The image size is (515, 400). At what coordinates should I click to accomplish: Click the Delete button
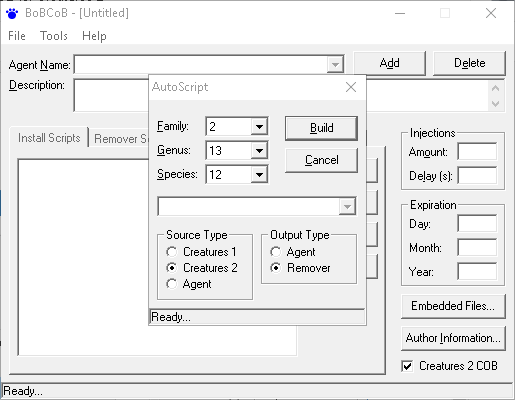(x=469, y=63)
